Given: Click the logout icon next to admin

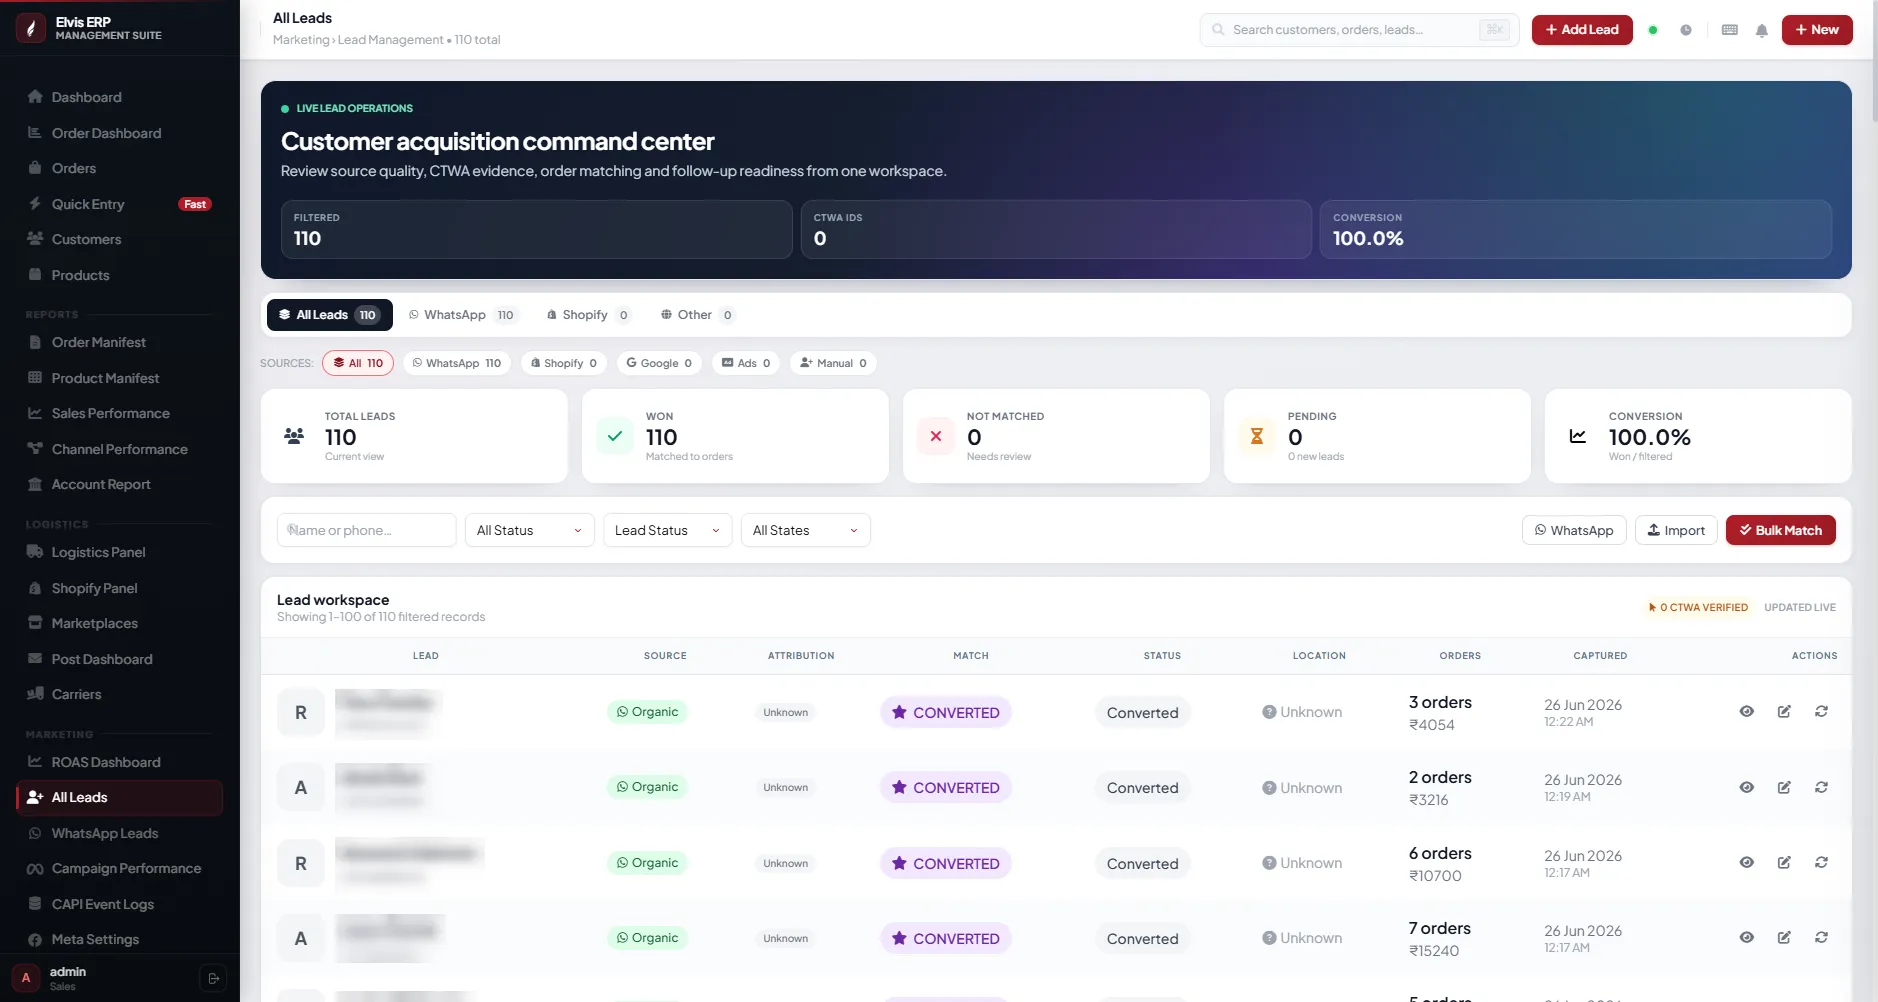Looking at the screenshot, I should tap(213, 978).
